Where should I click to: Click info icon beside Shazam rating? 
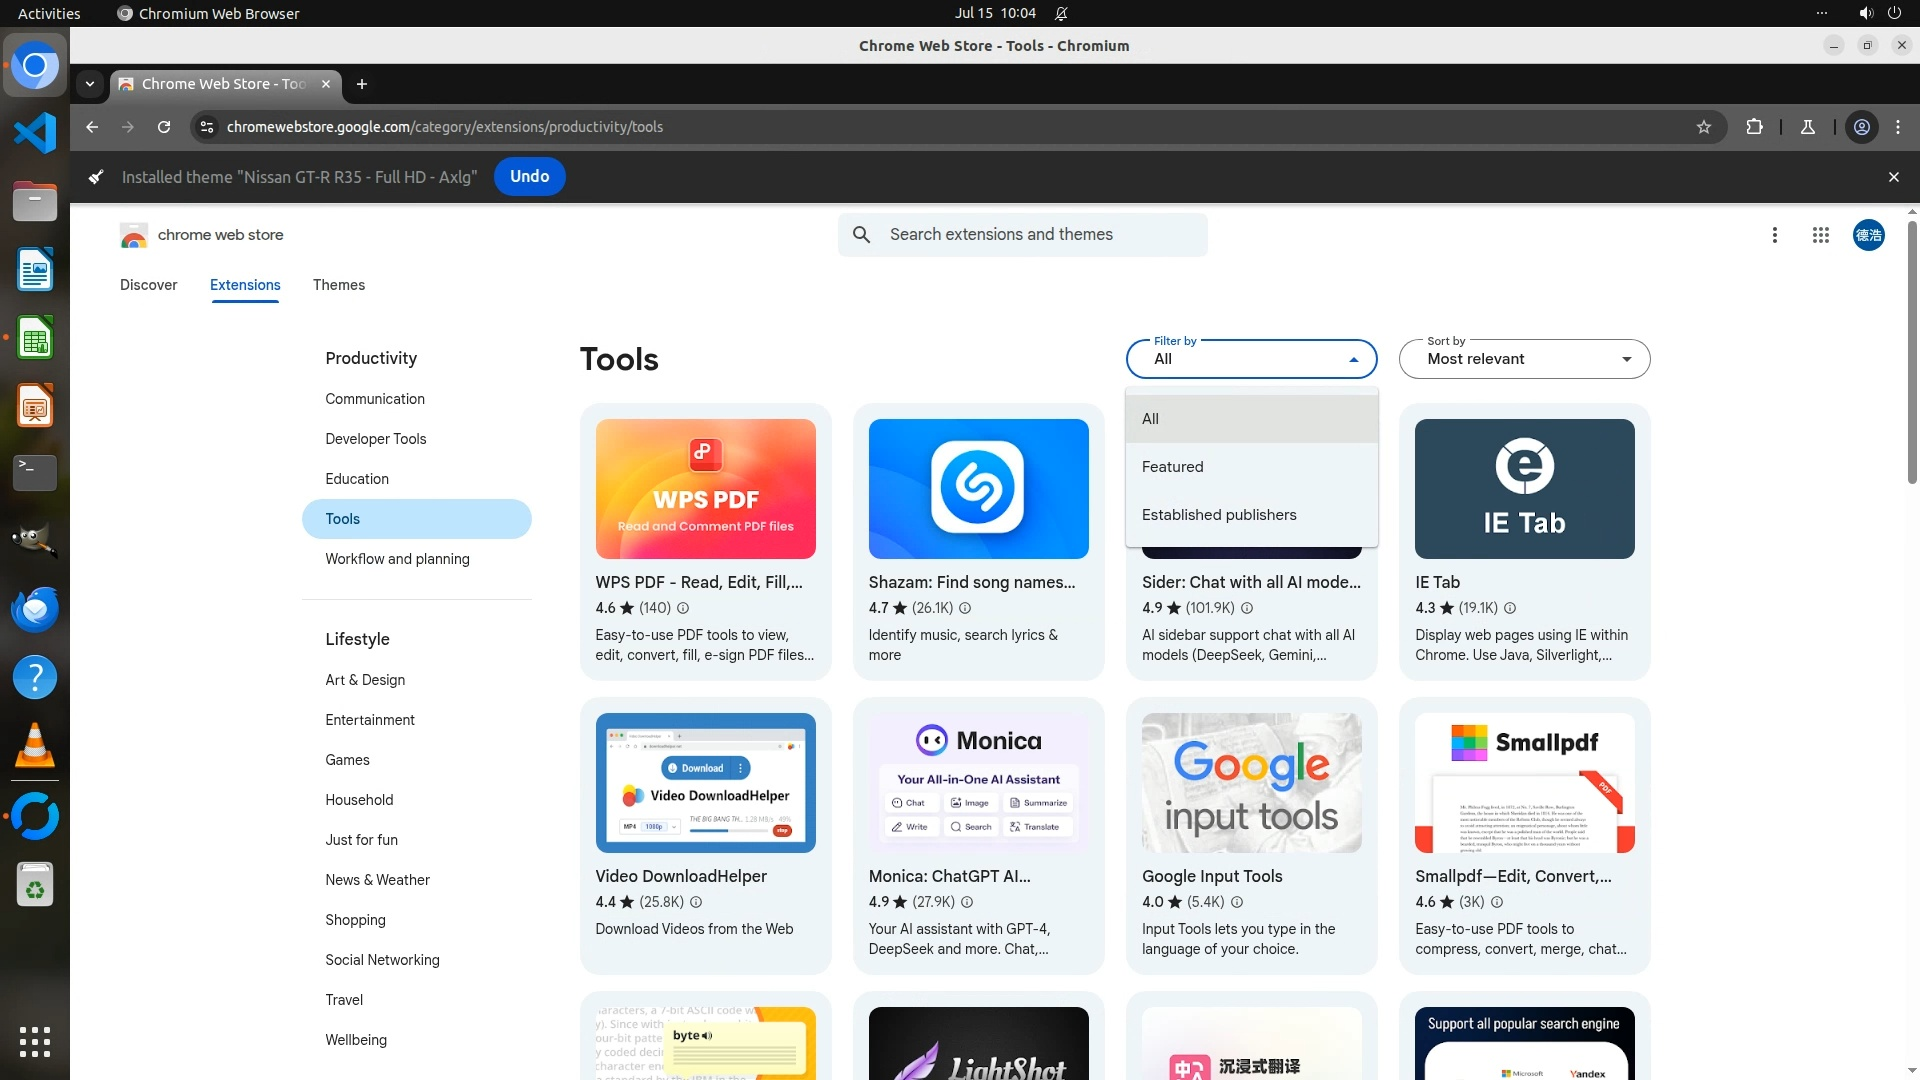[965, 608]
